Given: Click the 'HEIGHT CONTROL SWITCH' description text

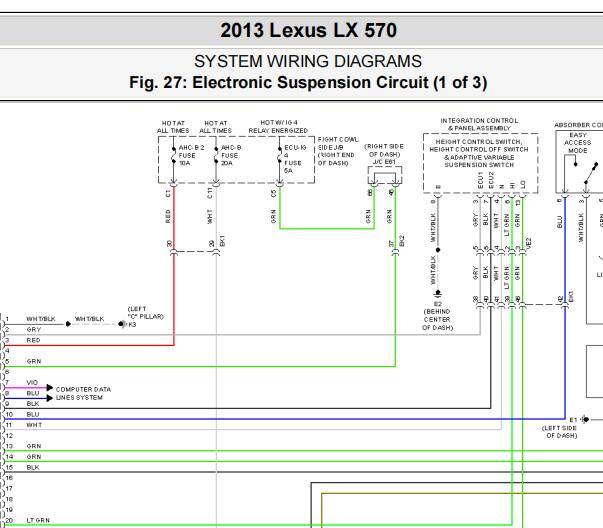Looking at the screenshot, I should (x=479, y=153).
